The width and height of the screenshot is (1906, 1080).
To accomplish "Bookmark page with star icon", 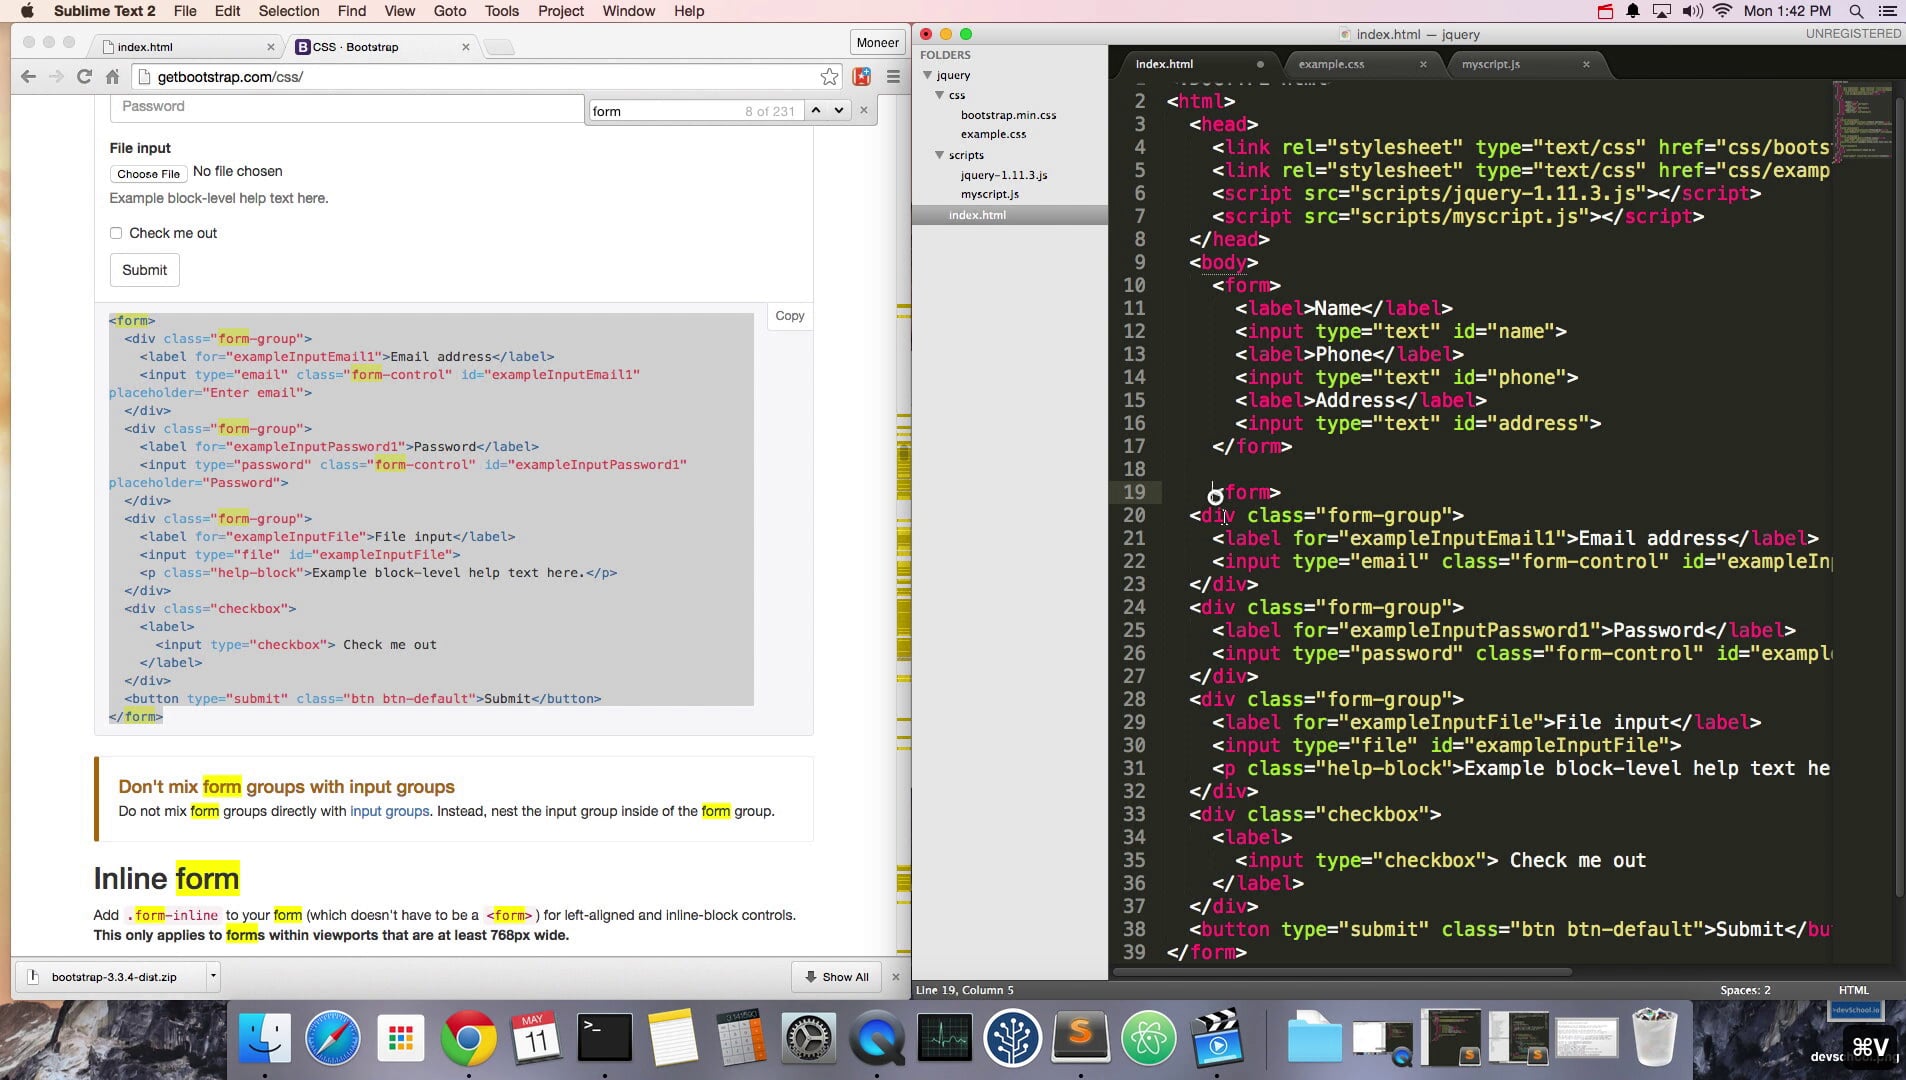I will pyautogui.click(x=829, y=77).
